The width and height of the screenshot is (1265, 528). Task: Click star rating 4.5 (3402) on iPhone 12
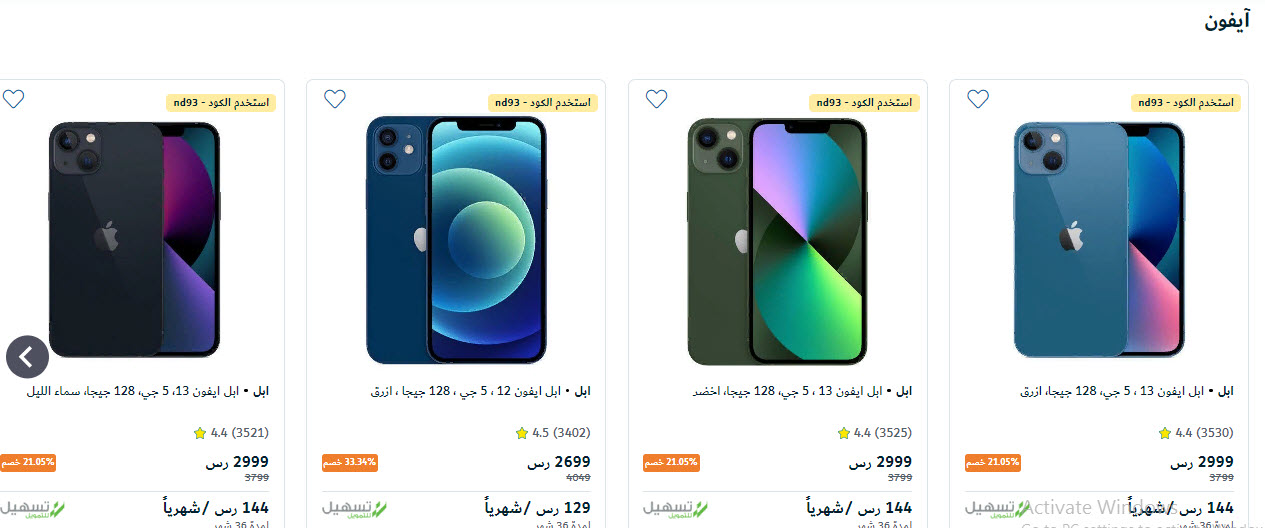tap(553, 433)
